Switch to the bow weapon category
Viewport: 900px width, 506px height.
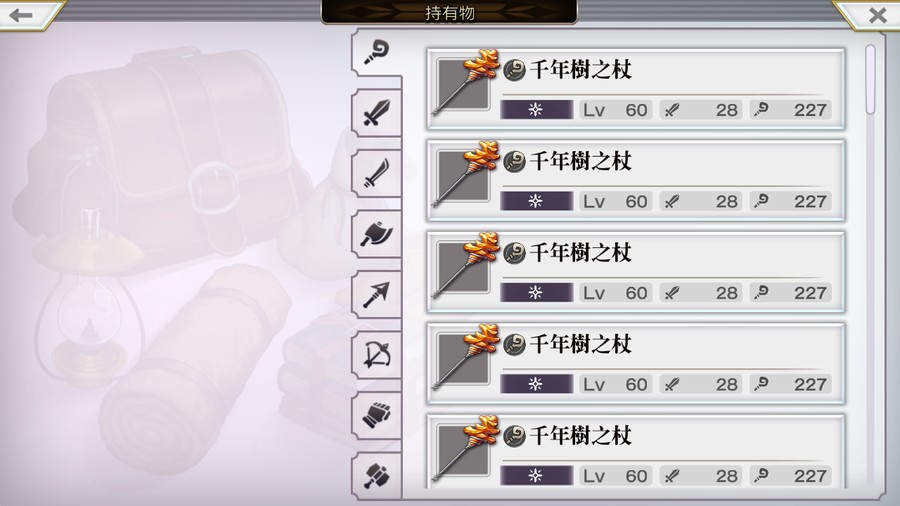coord(376,355)
